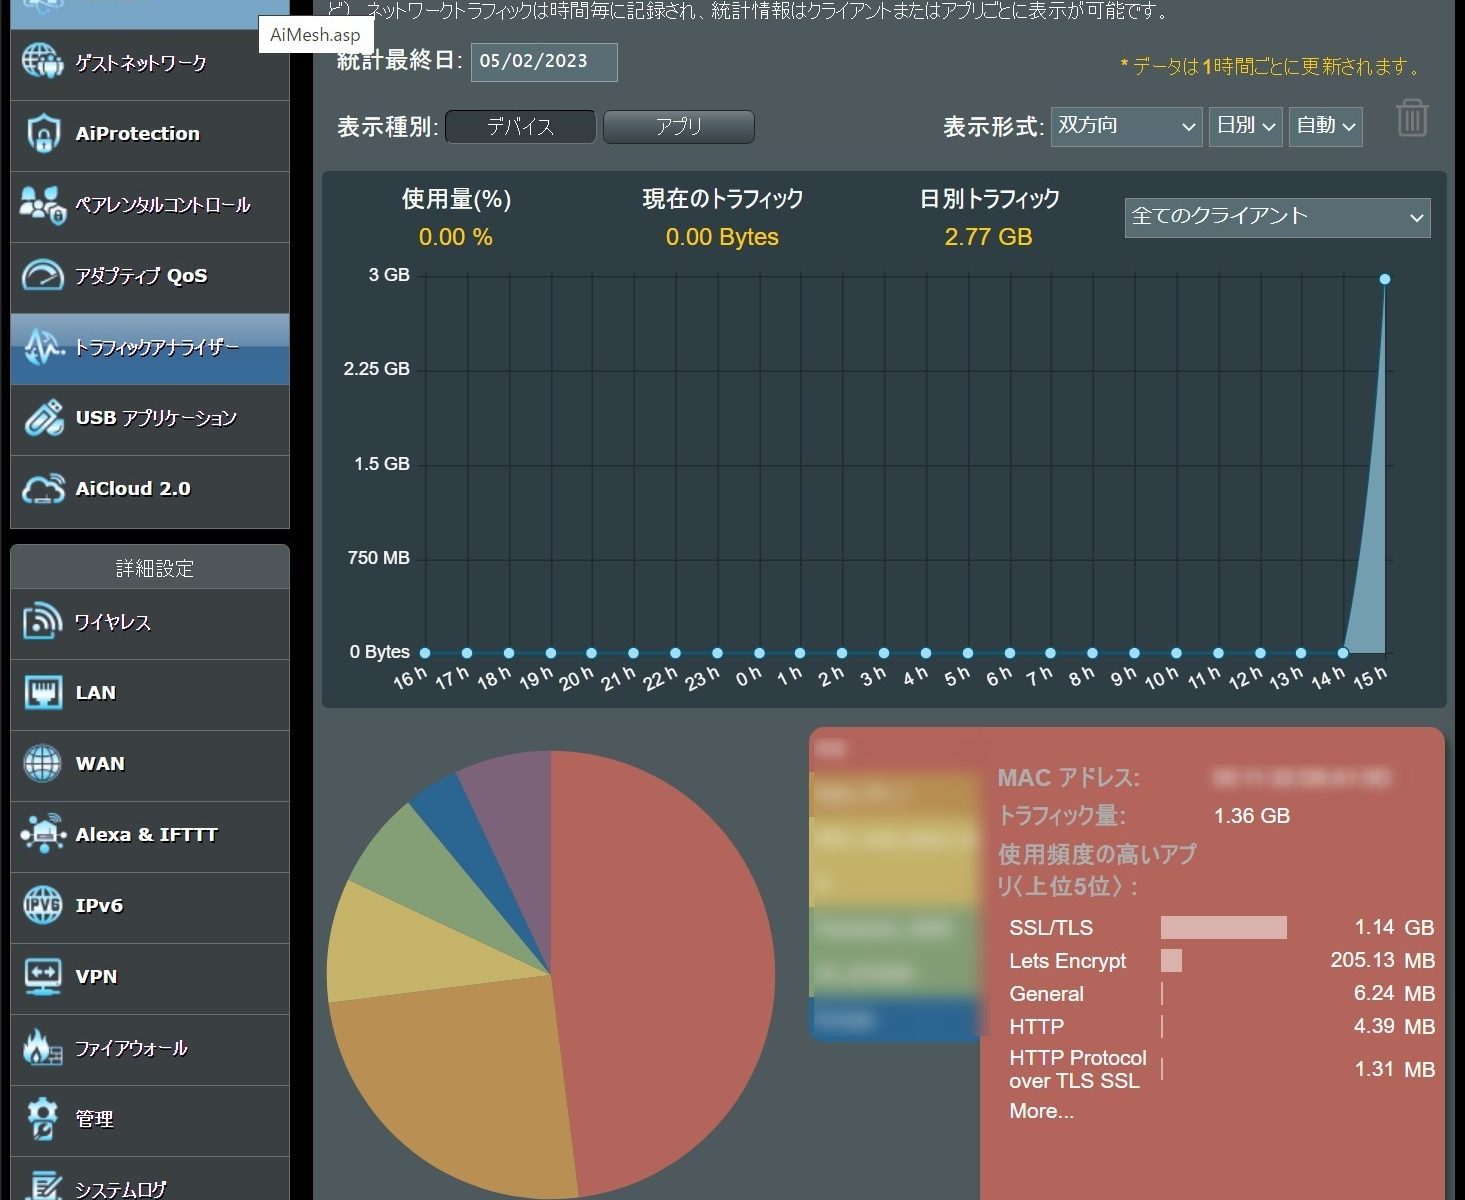Click the 統計最終日 date field
1465x1200 pixels.
pyautogui.click(x=544, y=62)
